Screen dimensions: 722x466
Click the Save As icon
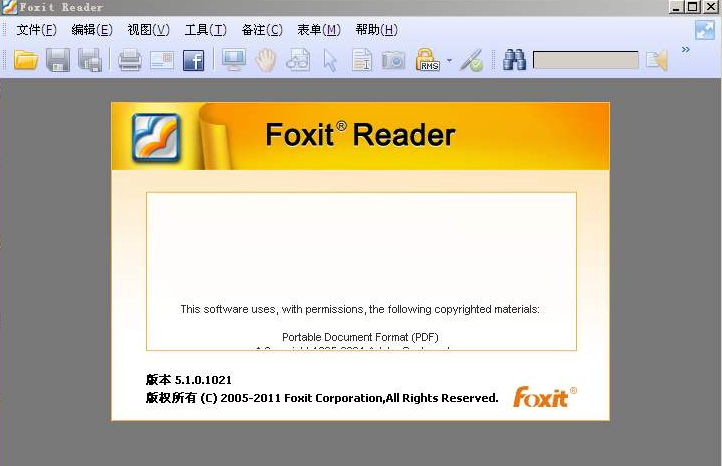click(x=90, y=60)
